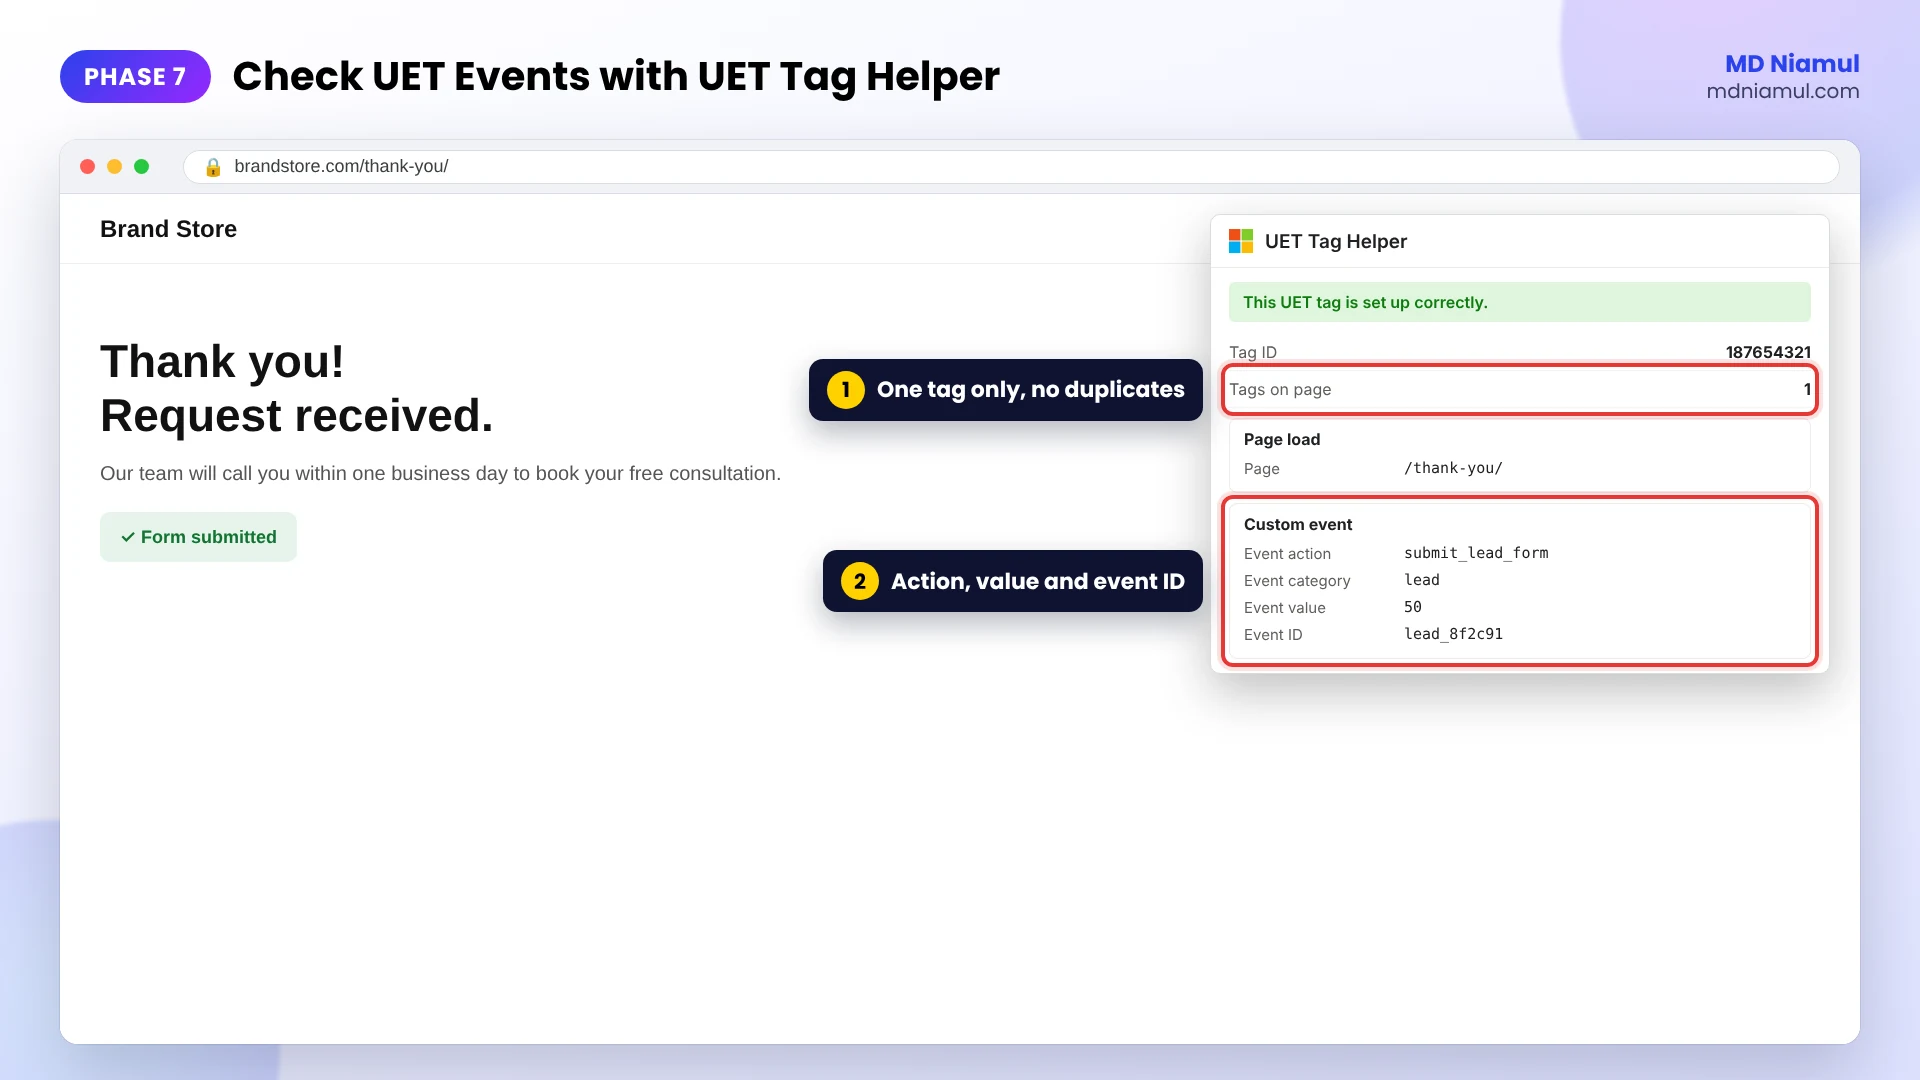Viewport: 1920px width, 1080px height.
Task: Focus the brandstore.com/thank-you/ address bar
Action: coord(1011,167)
